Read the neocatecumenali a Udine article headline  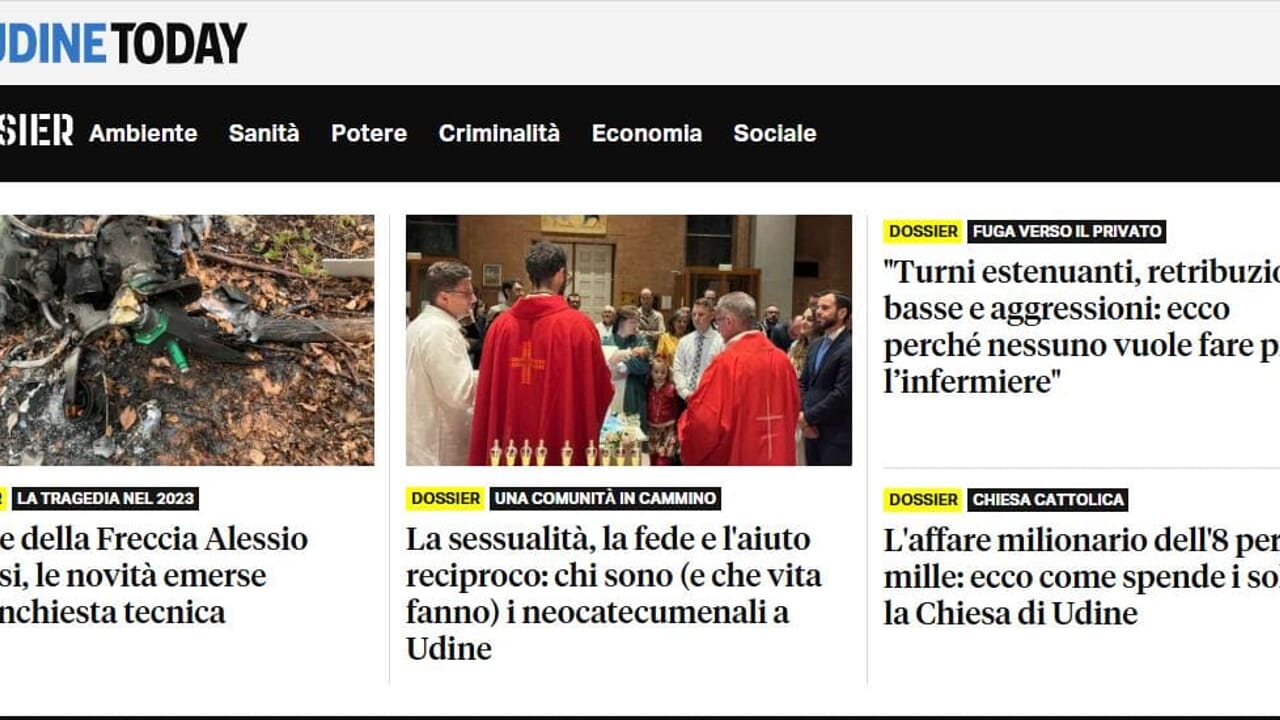tap(614, 594)
